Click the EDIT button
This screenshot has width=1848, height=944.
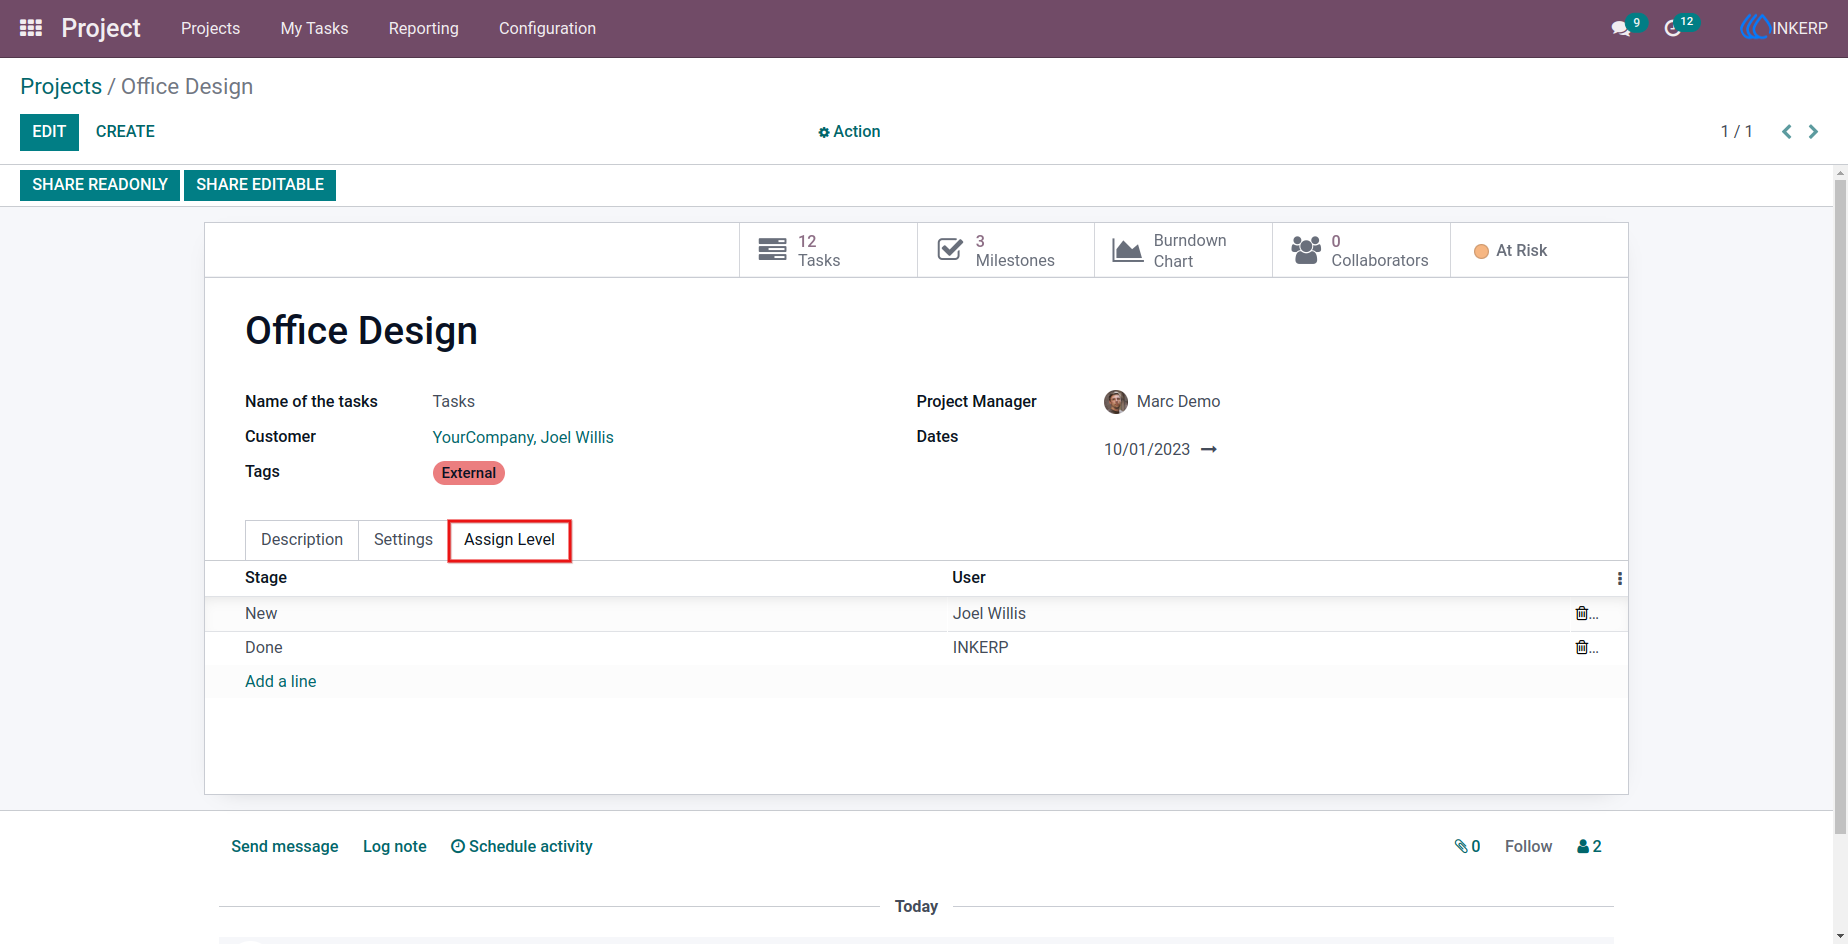point(49,132)
